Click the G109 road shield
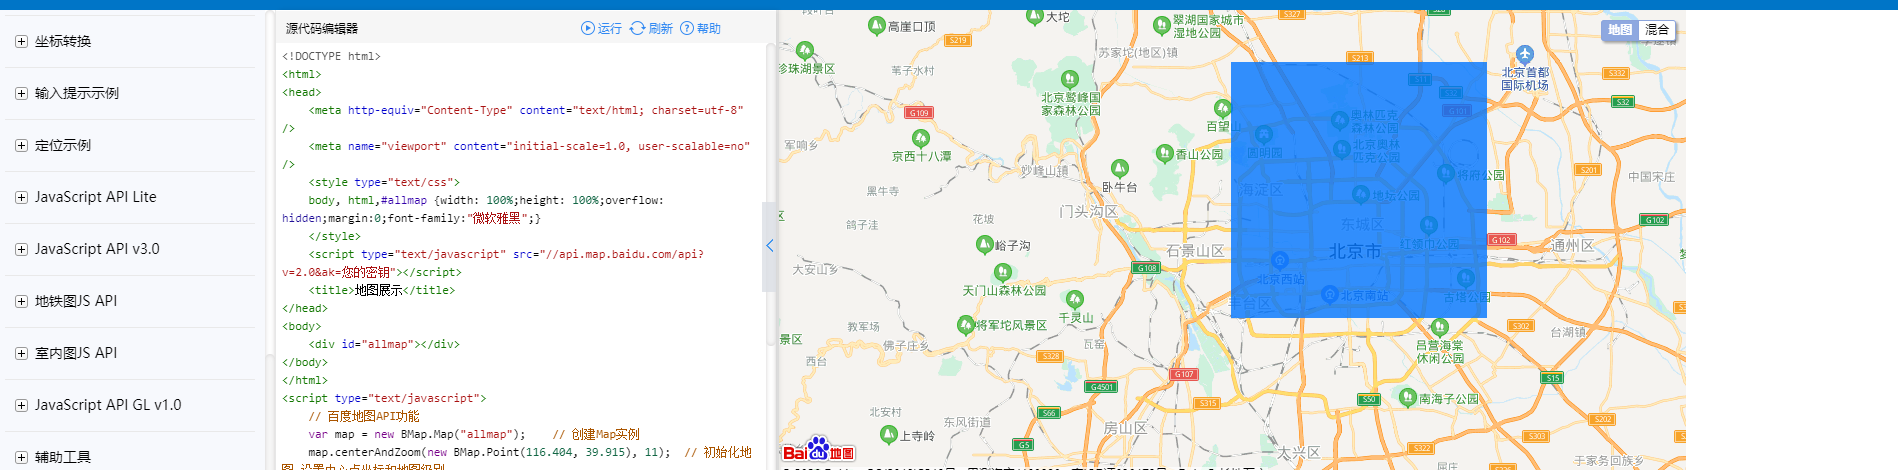Viewport: 1898px width, 470px height. (x=919, y=112)
